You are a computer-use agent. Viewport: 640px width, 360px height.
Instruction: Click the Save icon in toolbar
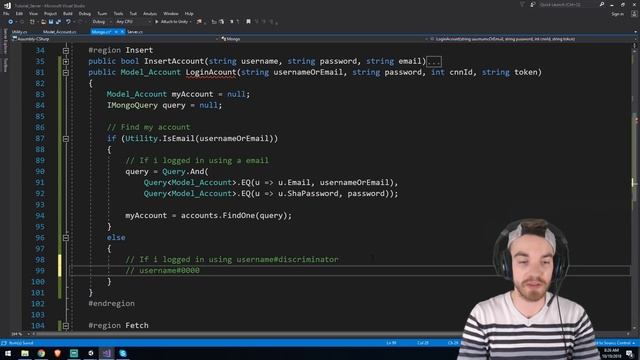pyautogui.click(x=51, y=22)
